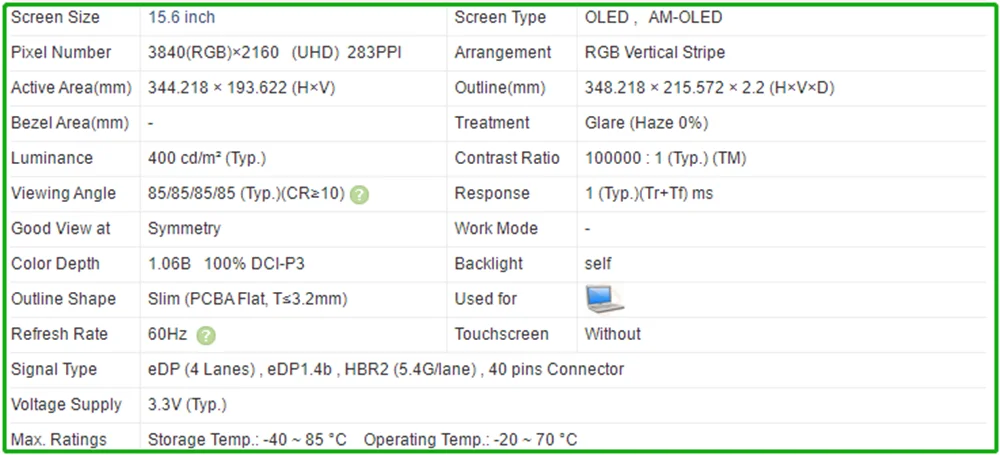Click the 'Used for' label
Viewport: 1000px width, 455px height.
[x=485, y=299]
